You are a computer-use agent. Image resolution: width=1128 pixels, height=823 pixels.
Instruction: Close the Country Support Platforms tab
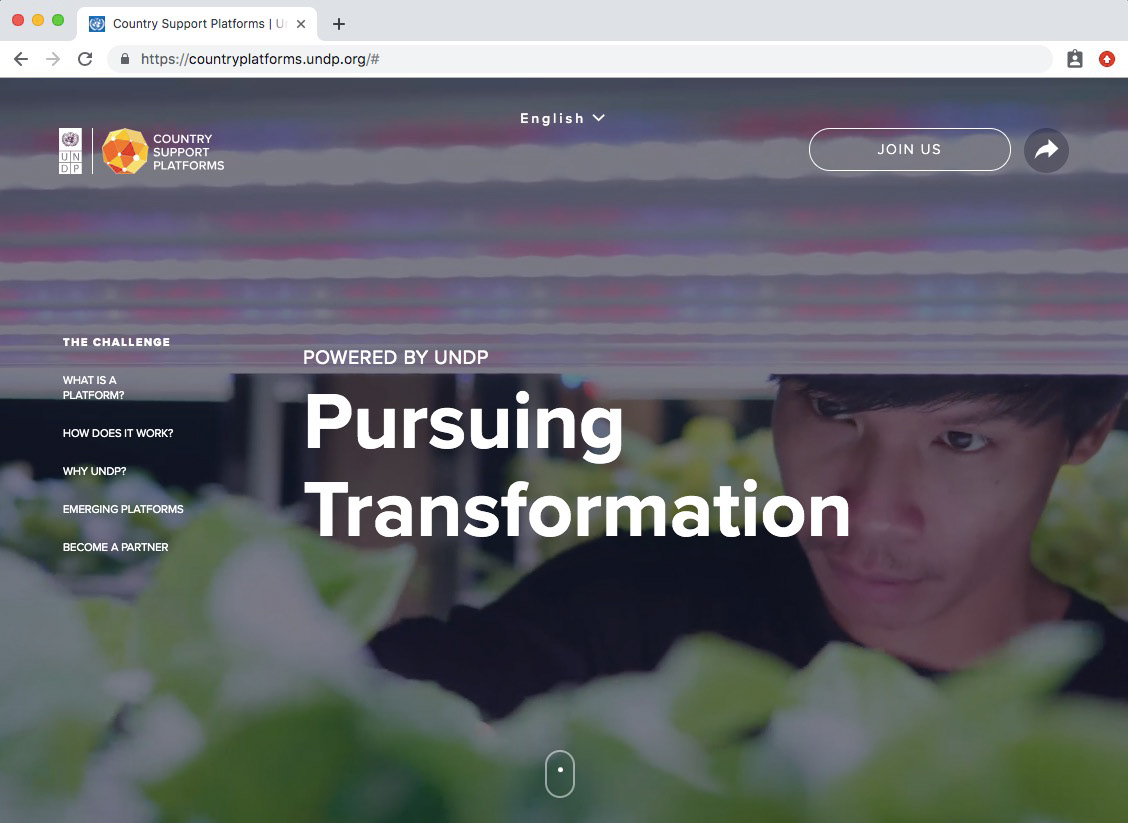pyautogui.click(x=301, y=24)
